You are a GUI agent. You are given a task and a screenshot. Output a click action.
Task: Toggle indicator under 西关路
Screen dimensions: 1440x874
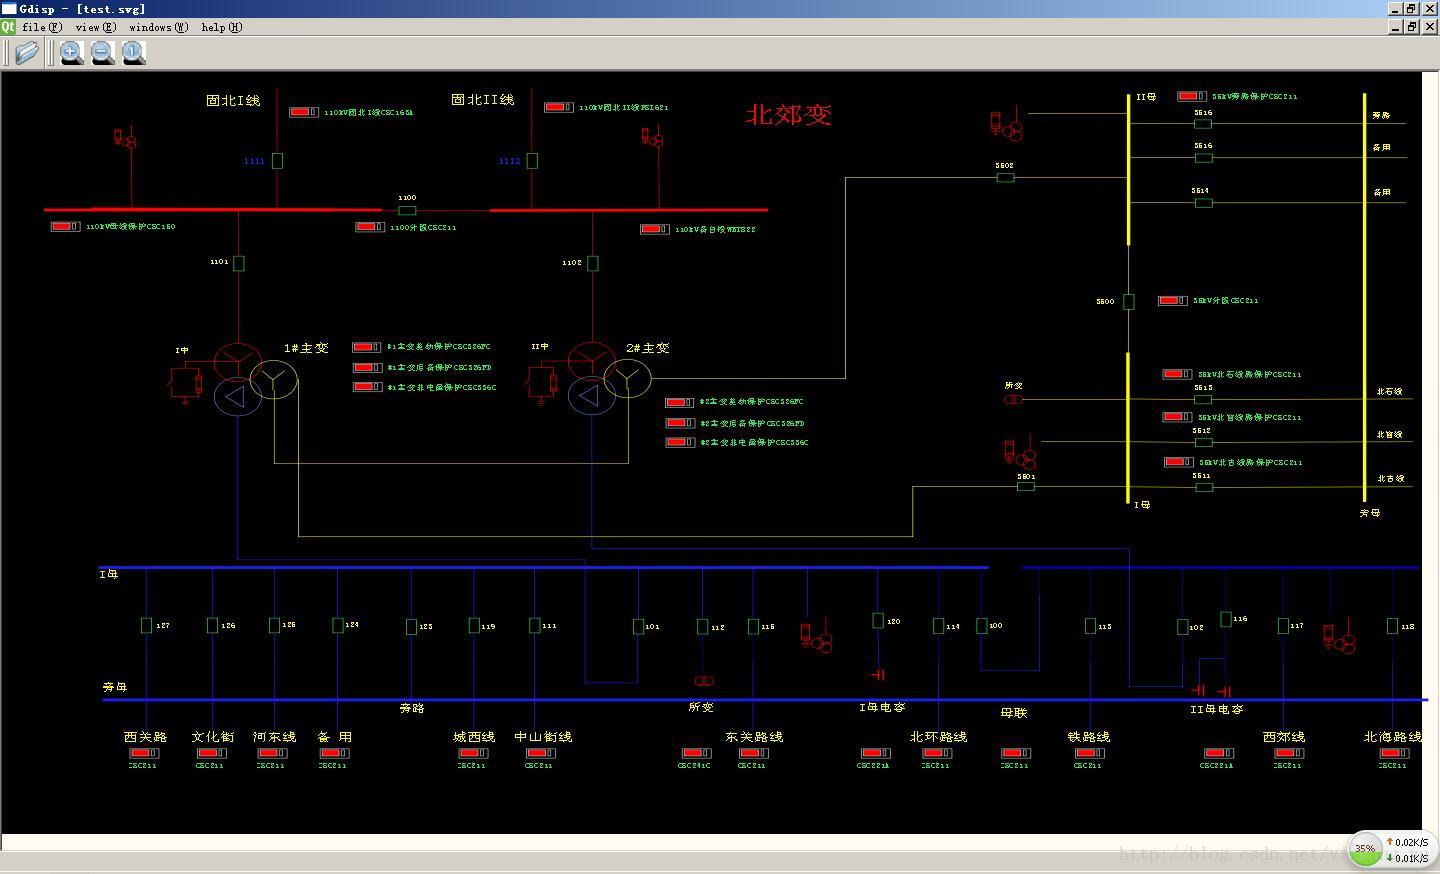pyautogui.click(x=144, y=753)
